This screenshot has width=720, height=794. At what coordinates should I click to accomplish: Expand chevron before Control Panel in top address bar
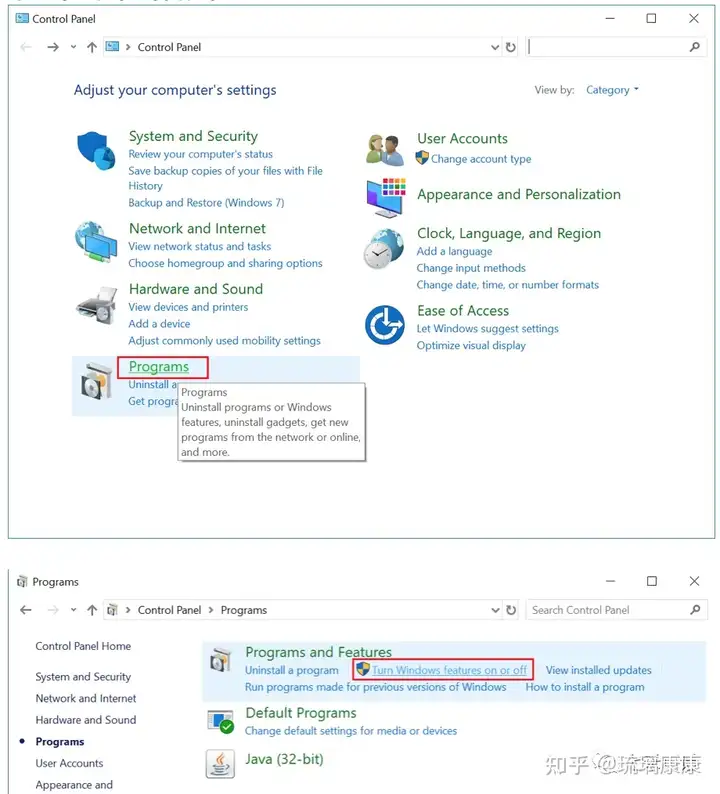128,47
